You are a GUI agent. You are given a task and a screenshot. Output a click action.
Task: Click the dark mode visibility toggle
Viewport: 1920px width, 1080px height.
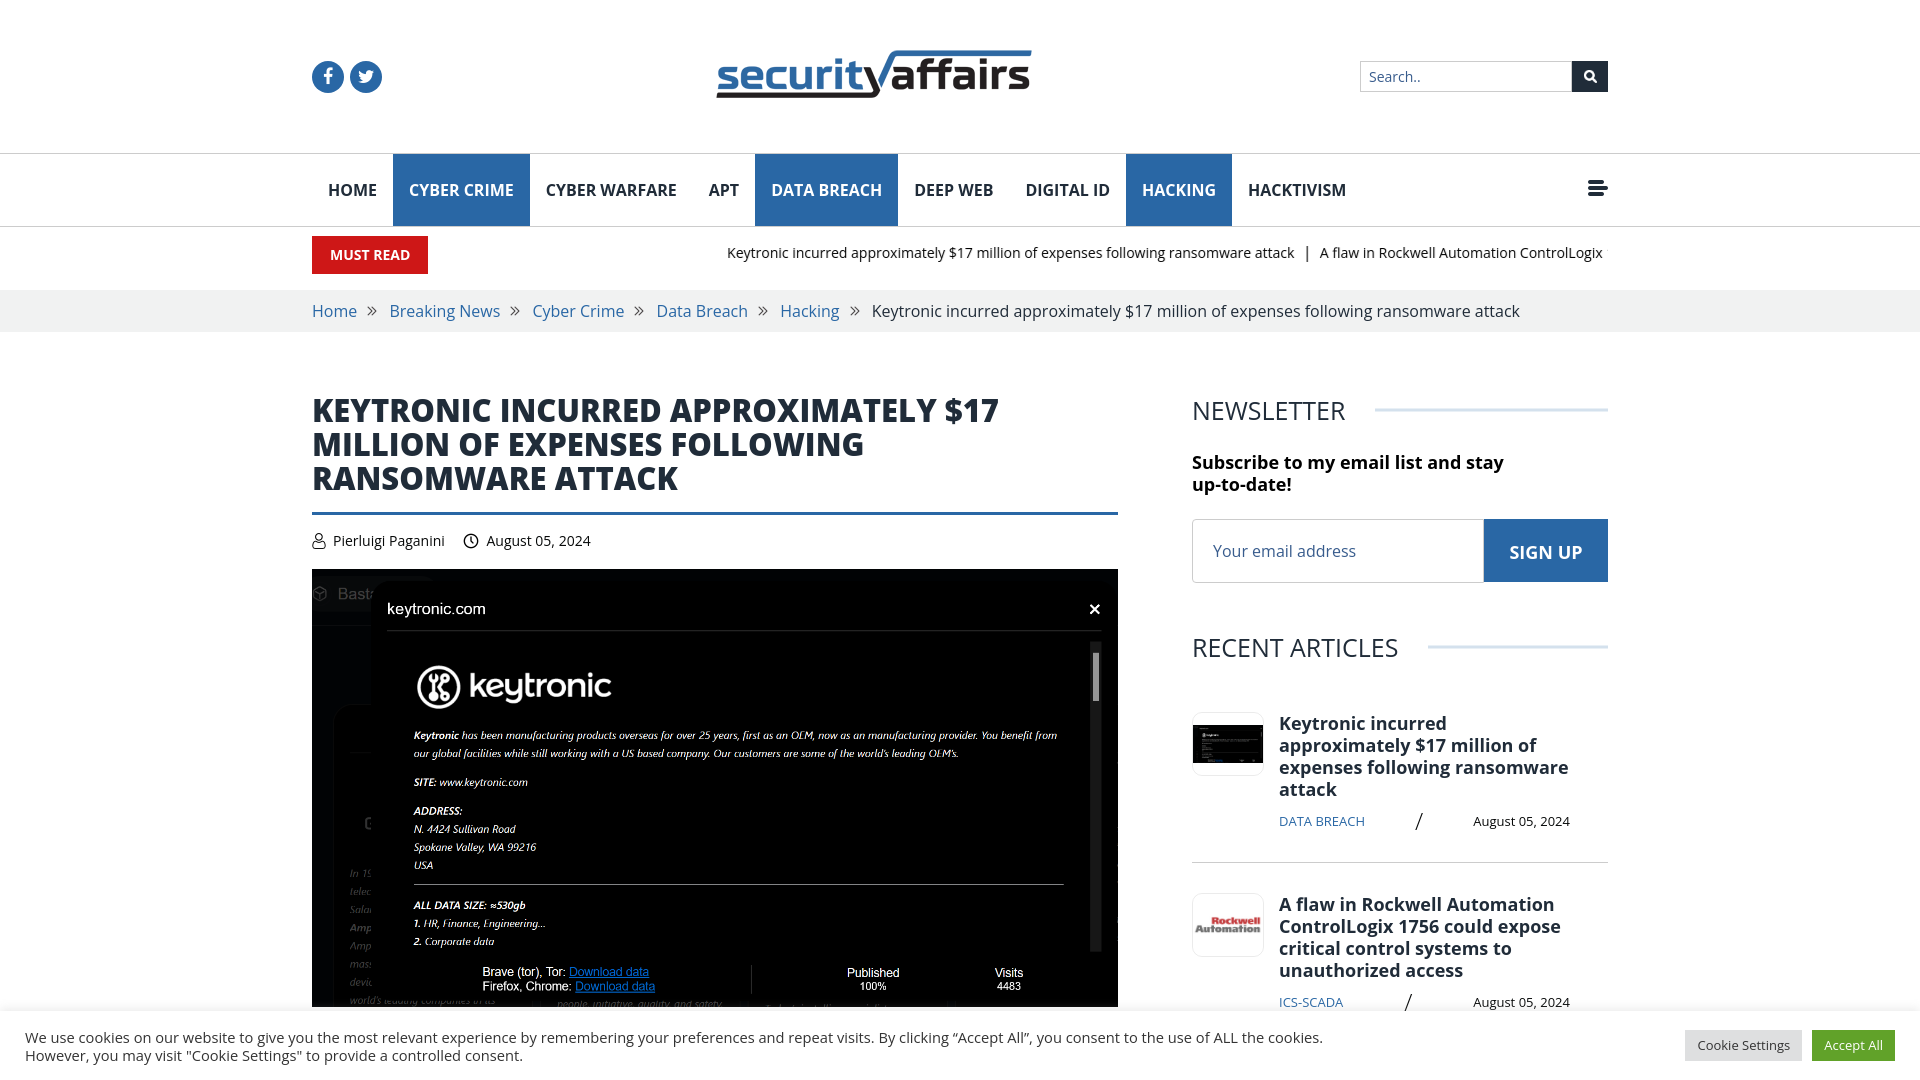pyautogui.click(x=1597, y=187)
